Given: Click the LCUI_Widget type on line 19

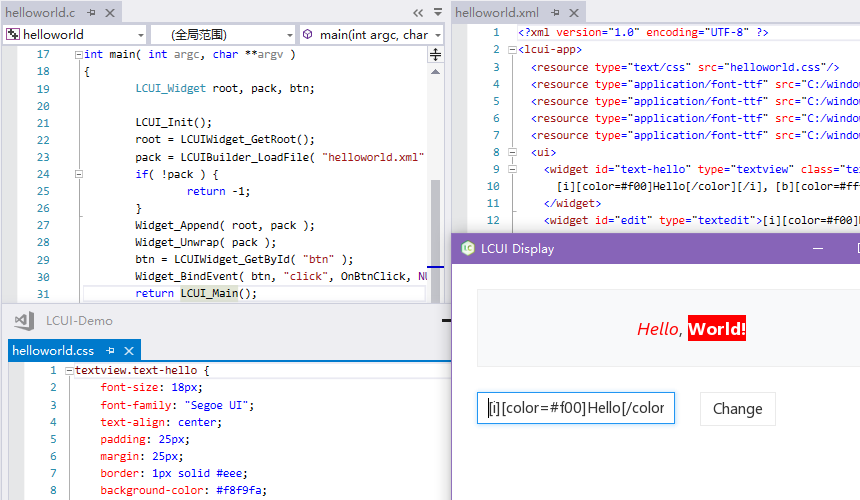Looking at the screenshot, I should pos(171,88).
